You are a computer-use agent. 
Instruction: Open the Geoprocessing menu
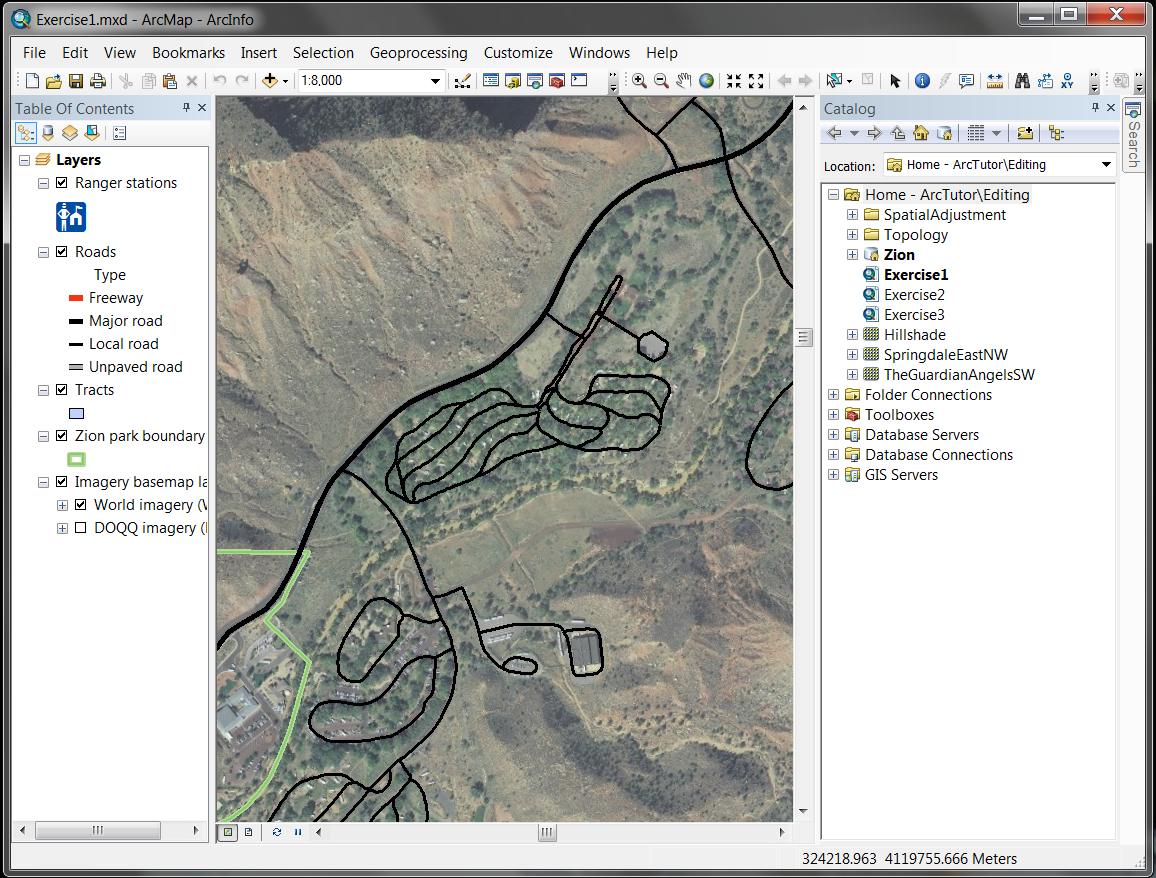(x=419, y=52)
